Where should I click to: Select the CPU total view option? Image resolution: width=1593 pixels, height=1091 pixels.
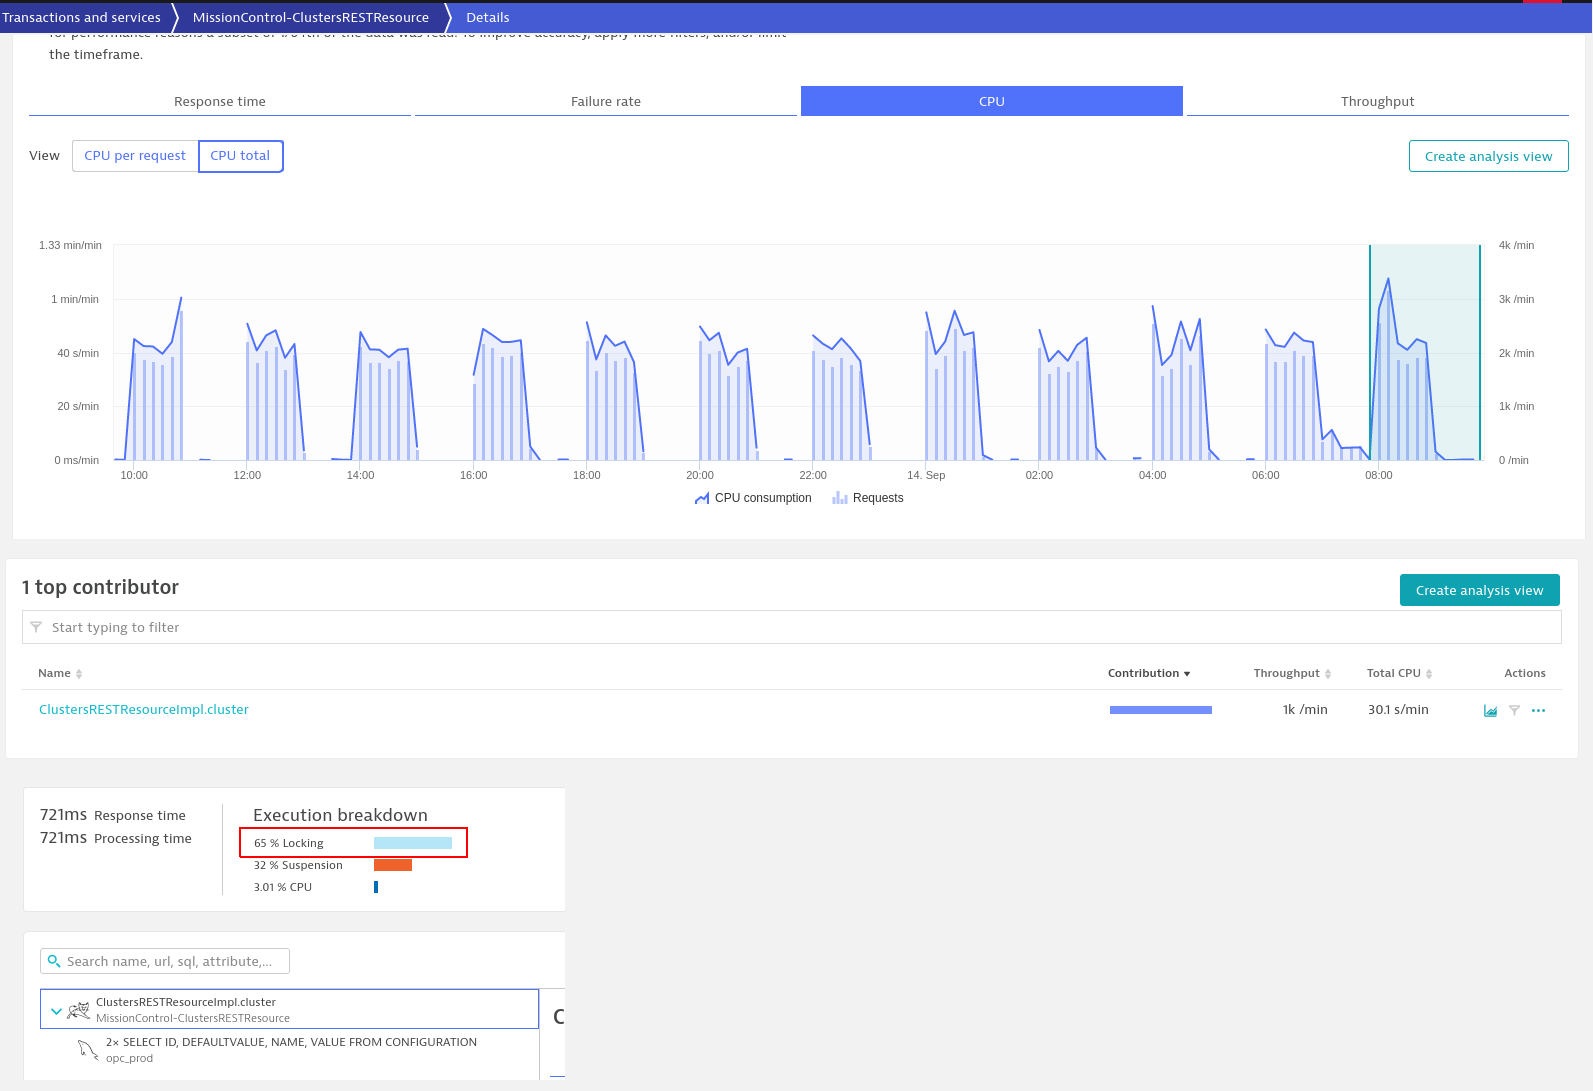tap(240, 156)
